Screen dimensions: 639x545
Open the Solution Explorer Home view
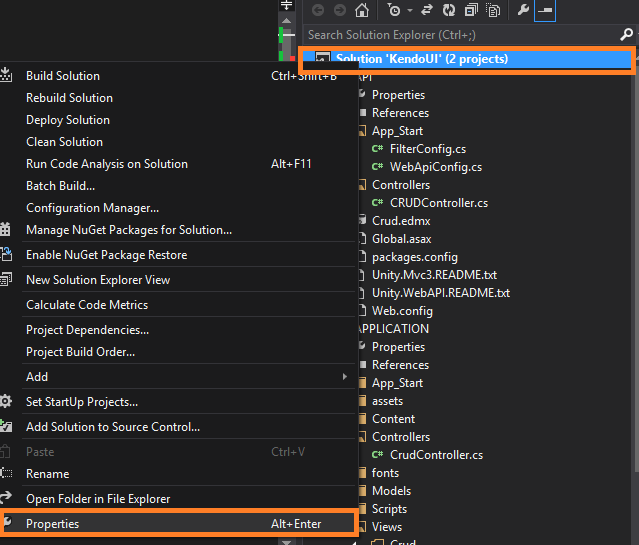click(x=361, y=10)
